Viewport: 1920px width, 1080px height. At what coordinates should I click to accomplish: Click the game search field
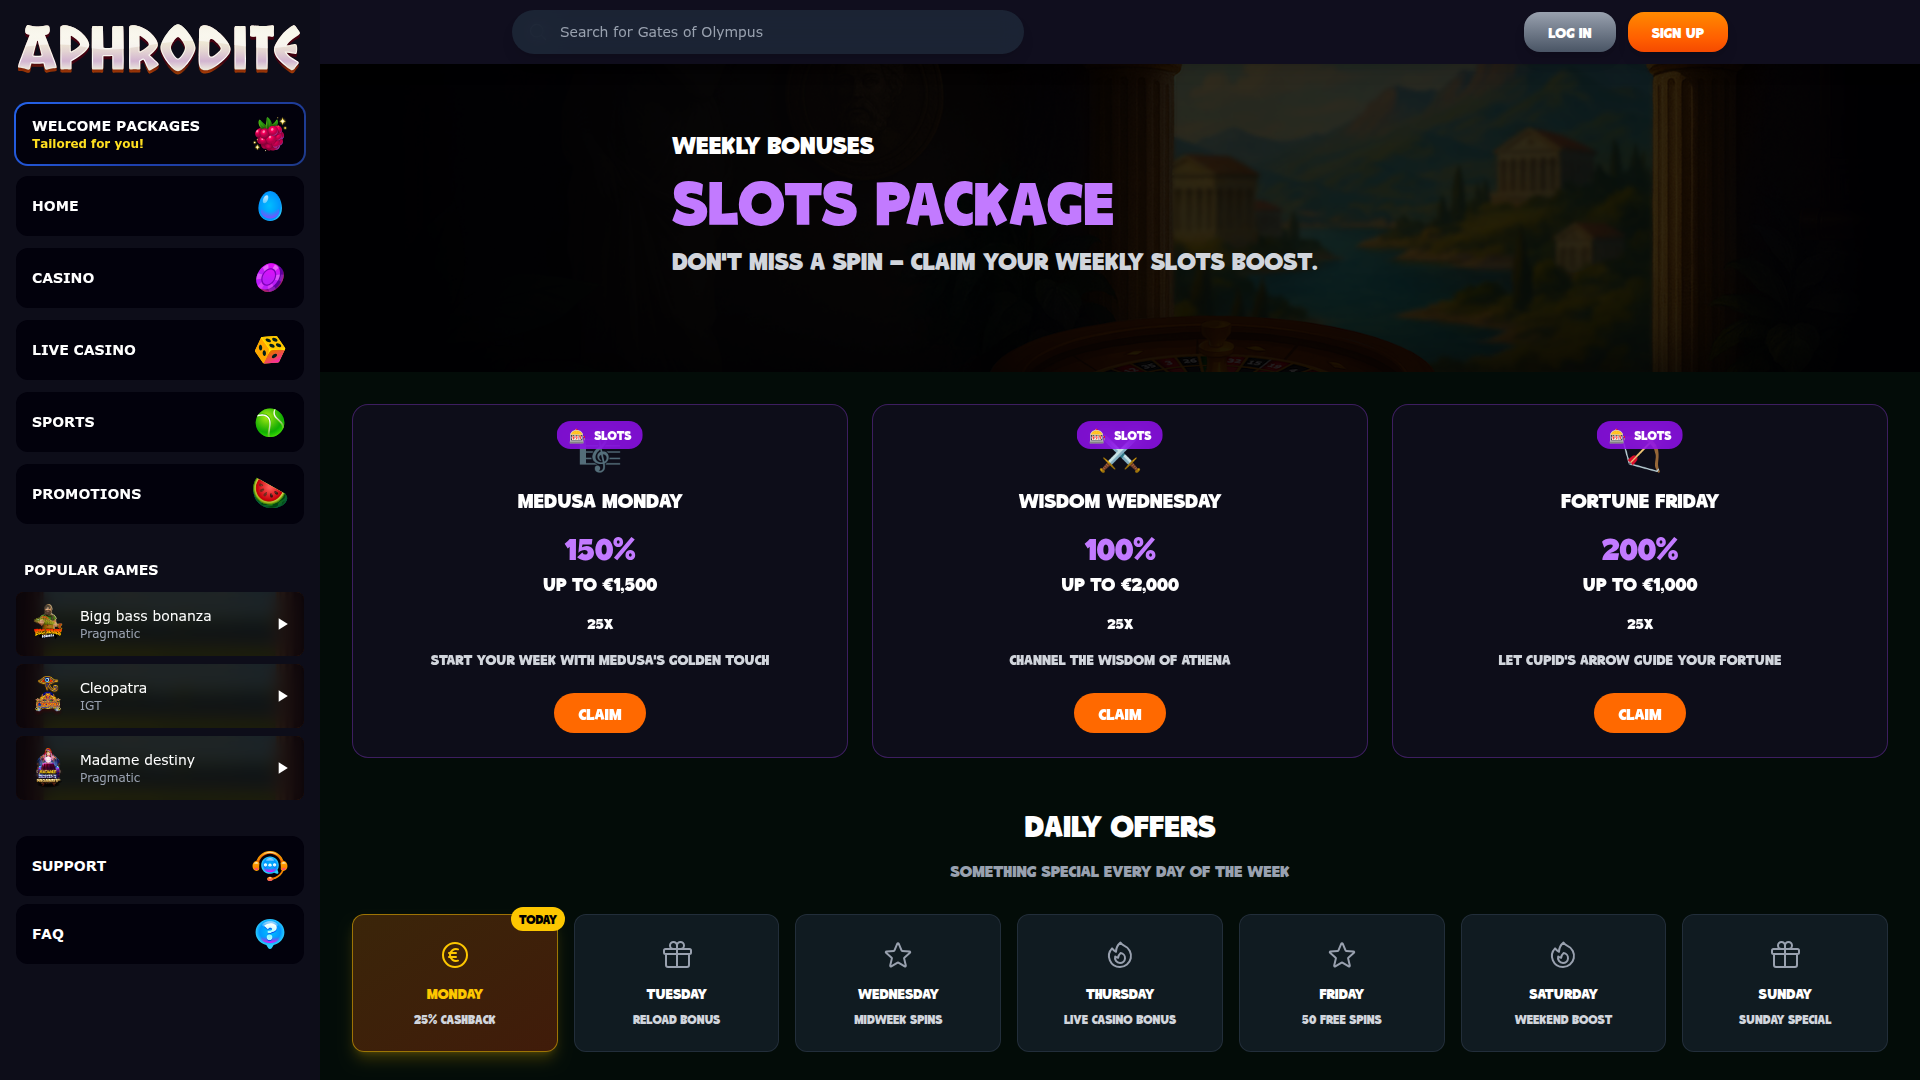pos(767,32)
